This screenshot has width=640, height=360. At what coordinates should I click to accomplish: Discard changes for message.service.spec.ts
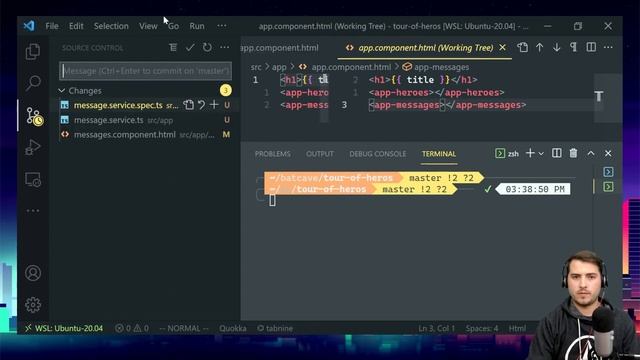coord(201,105)
